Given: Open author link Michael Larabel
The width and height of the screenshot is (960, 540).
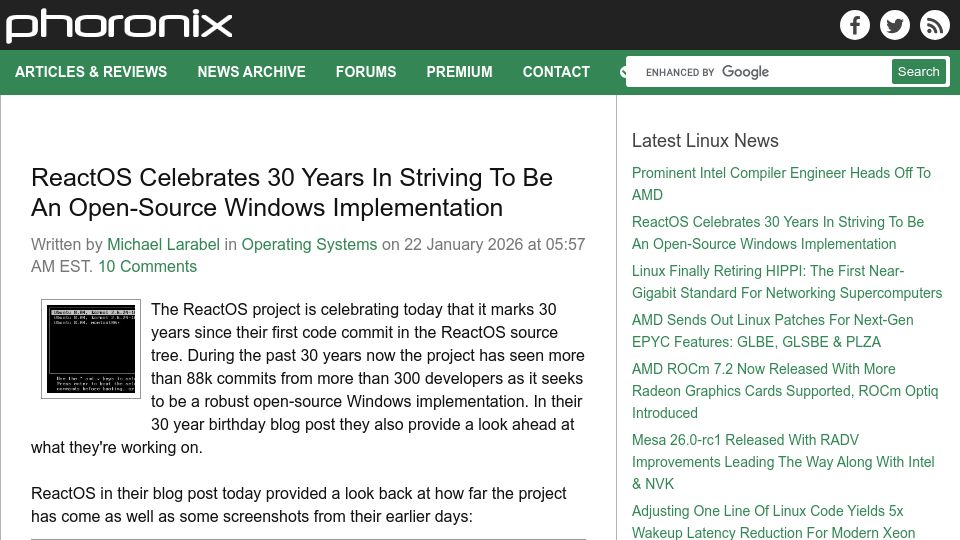Looking at the screenshot, I should click(163, 244).
